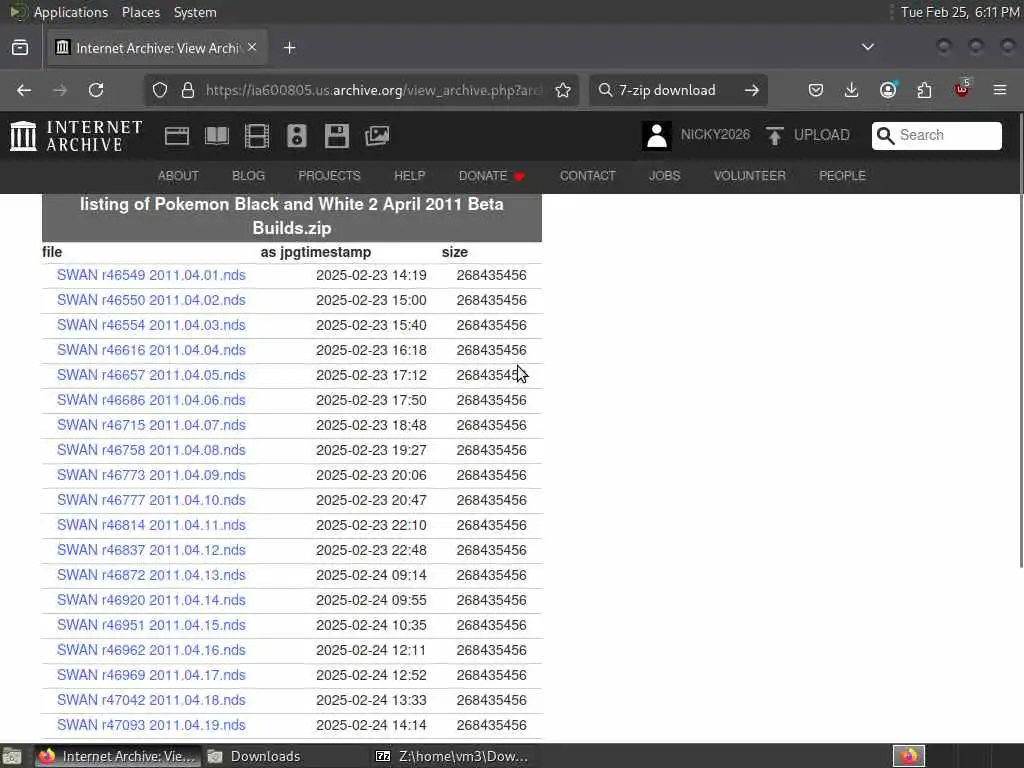The image size is (1024, 768).
Task: Open SWAN r46837 2011.04.12.nds link
Action: (x=151, y=550)
